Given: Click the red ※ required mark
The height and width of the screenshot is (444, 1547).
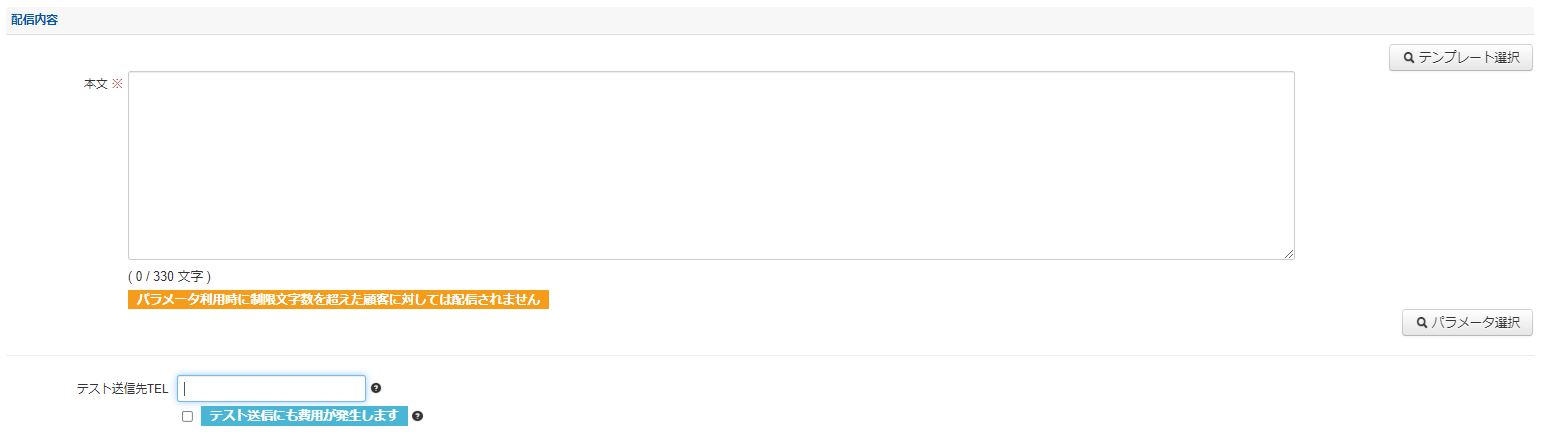Looking at the screenshot, I should pyautogui.click(x=117, y=85).
